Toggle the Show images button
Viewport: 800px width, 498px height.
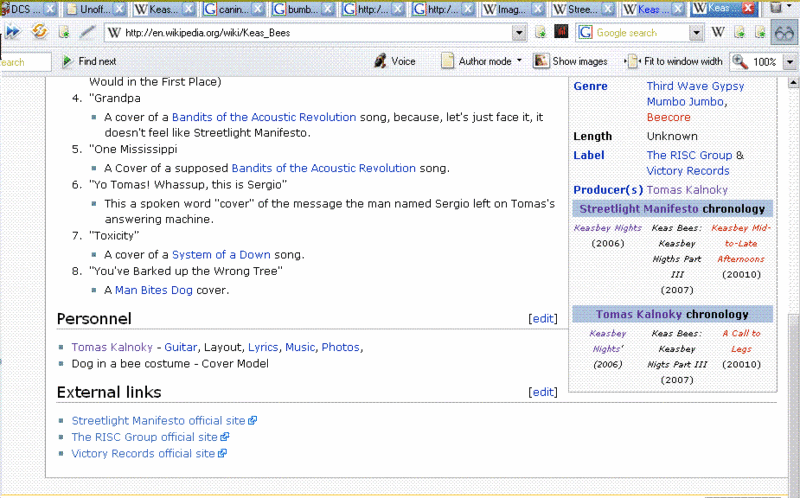point(570,61)
